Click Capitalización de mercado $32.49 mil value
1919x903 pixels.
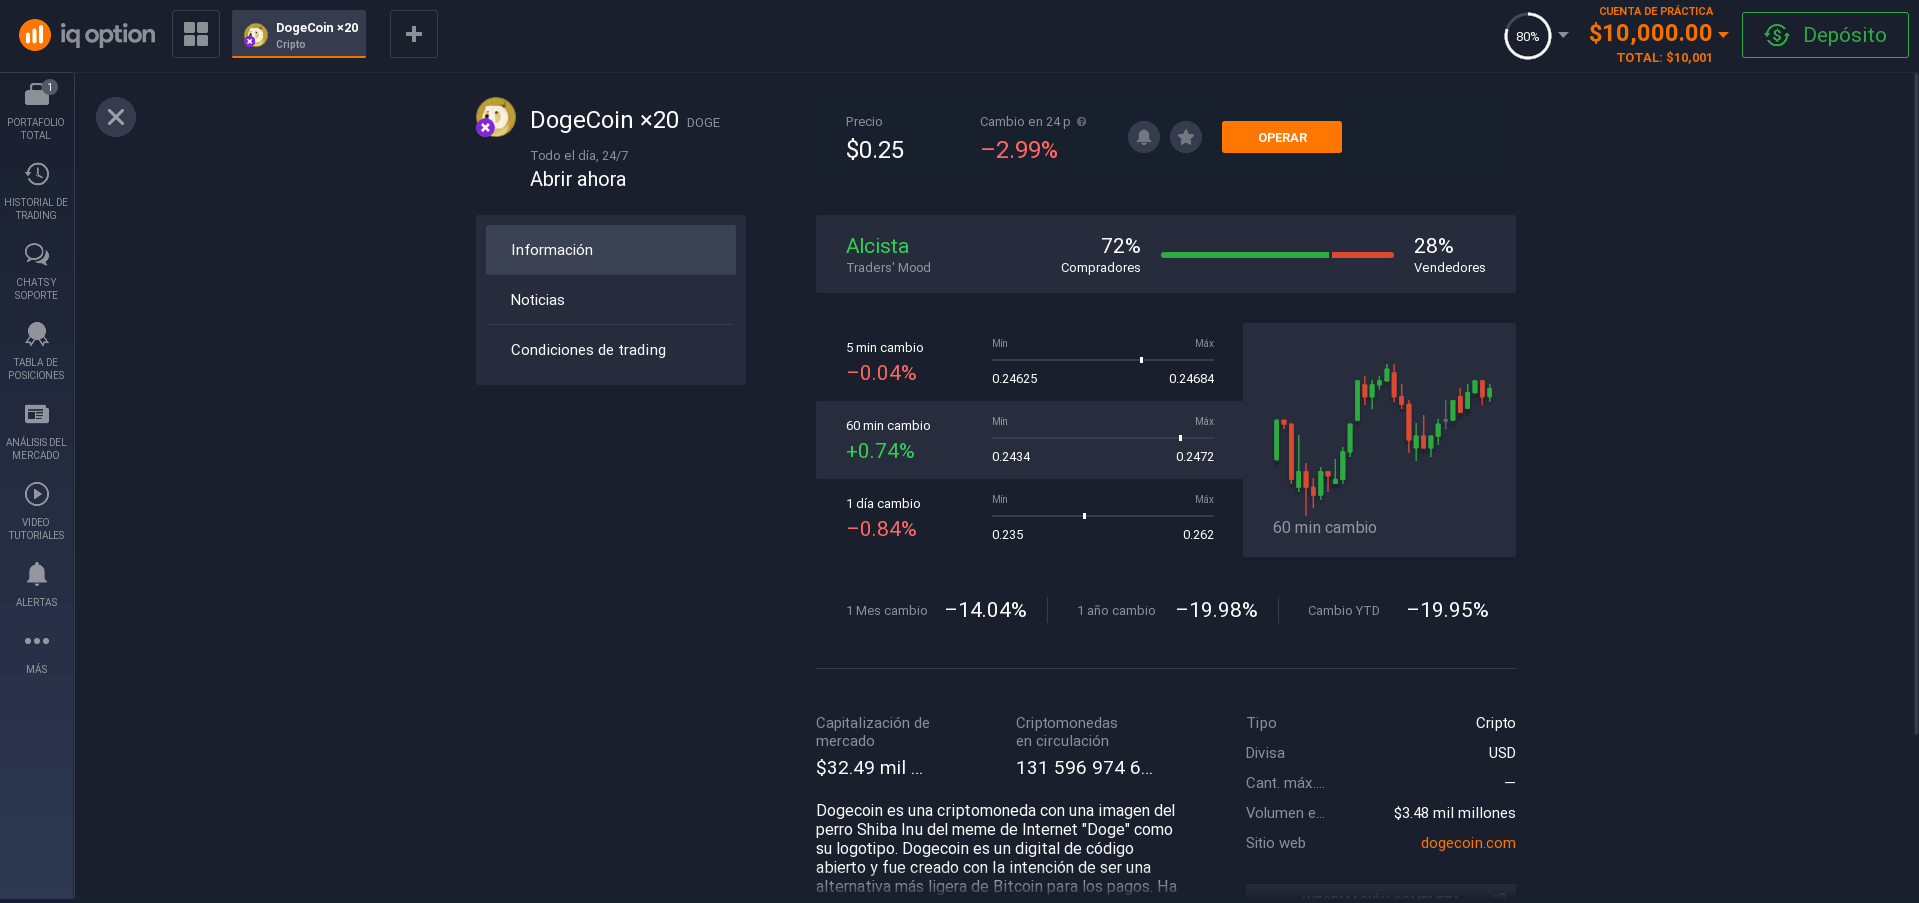coord(869,768)
